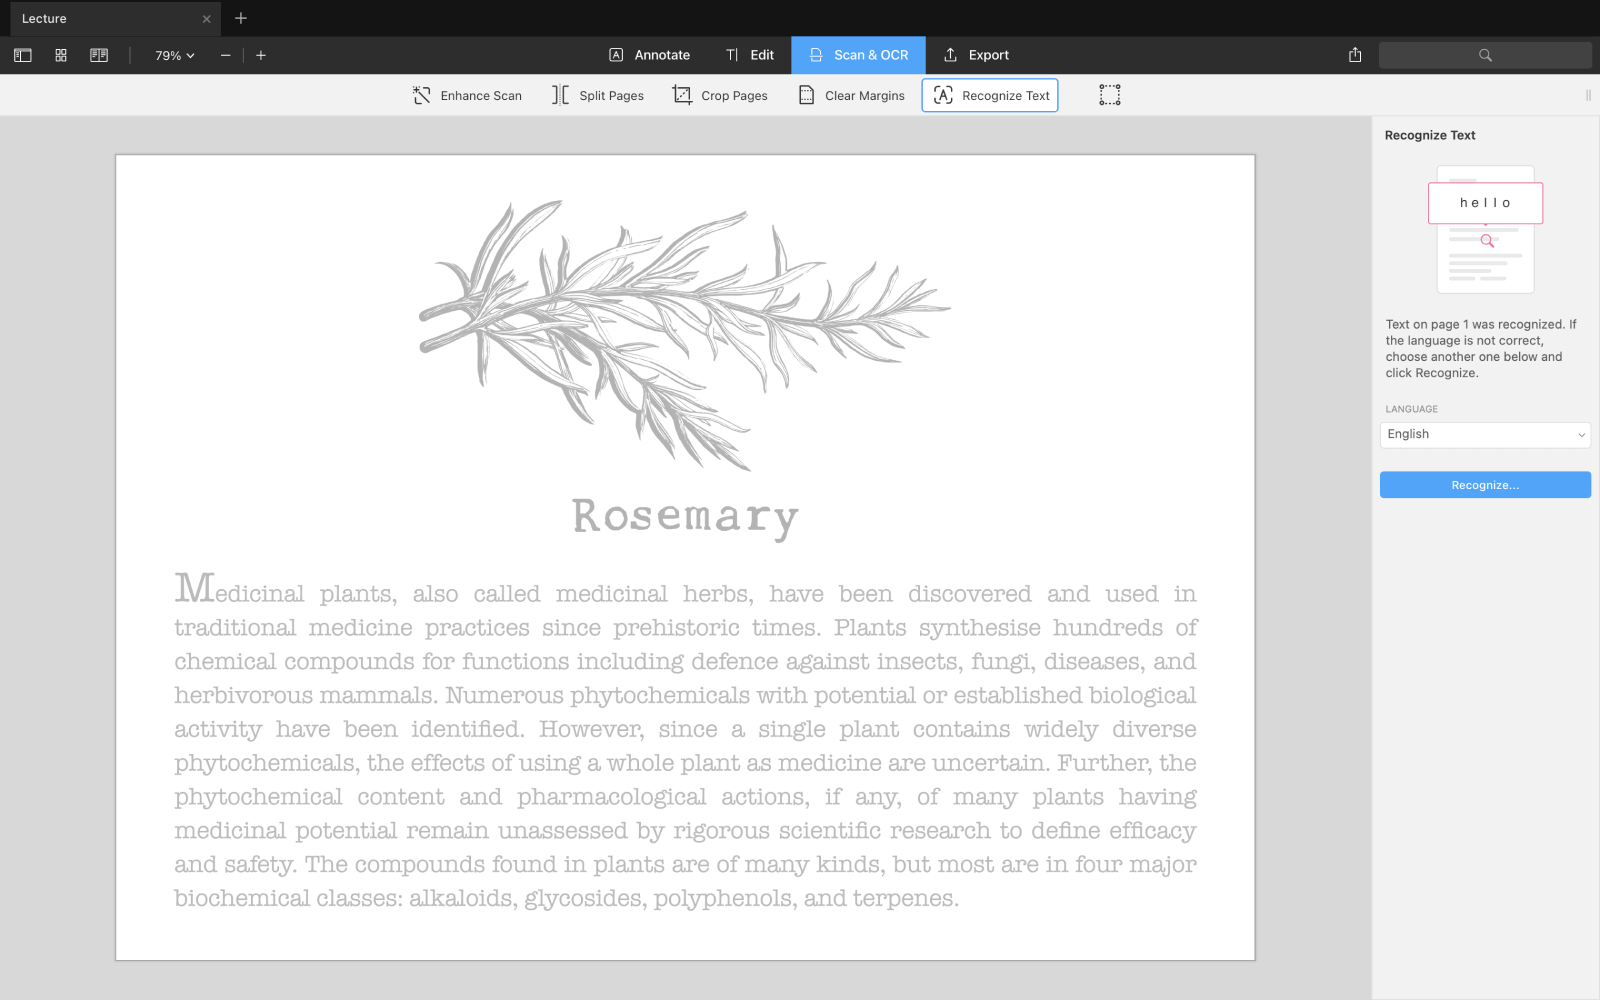Switch to thumbnail grid view
Screen dimensions: 1600x1000
(x=61, y=56)
